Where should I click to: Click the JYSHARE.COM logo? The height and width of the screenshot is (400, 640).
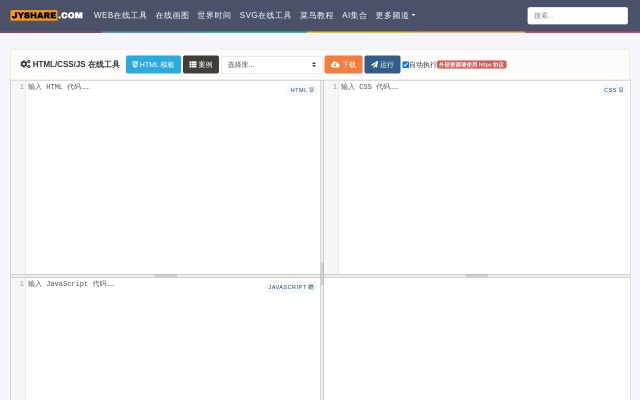click(x=47, y=15)
